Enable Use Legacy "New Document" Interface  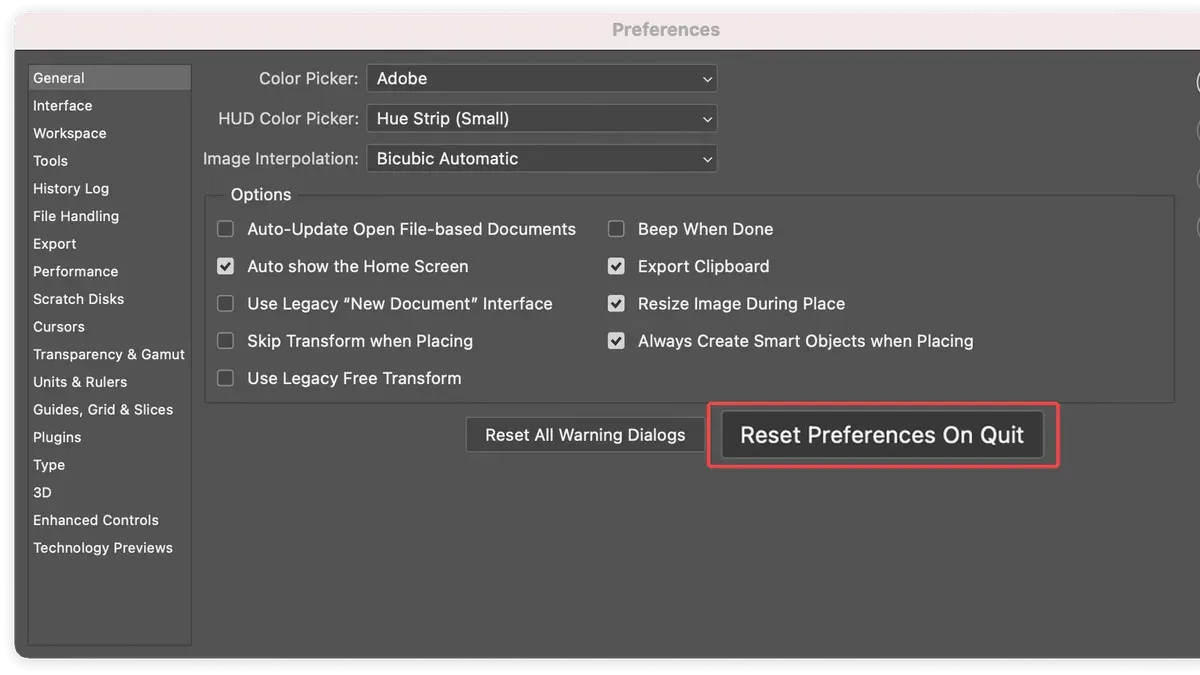coord(226,304)
